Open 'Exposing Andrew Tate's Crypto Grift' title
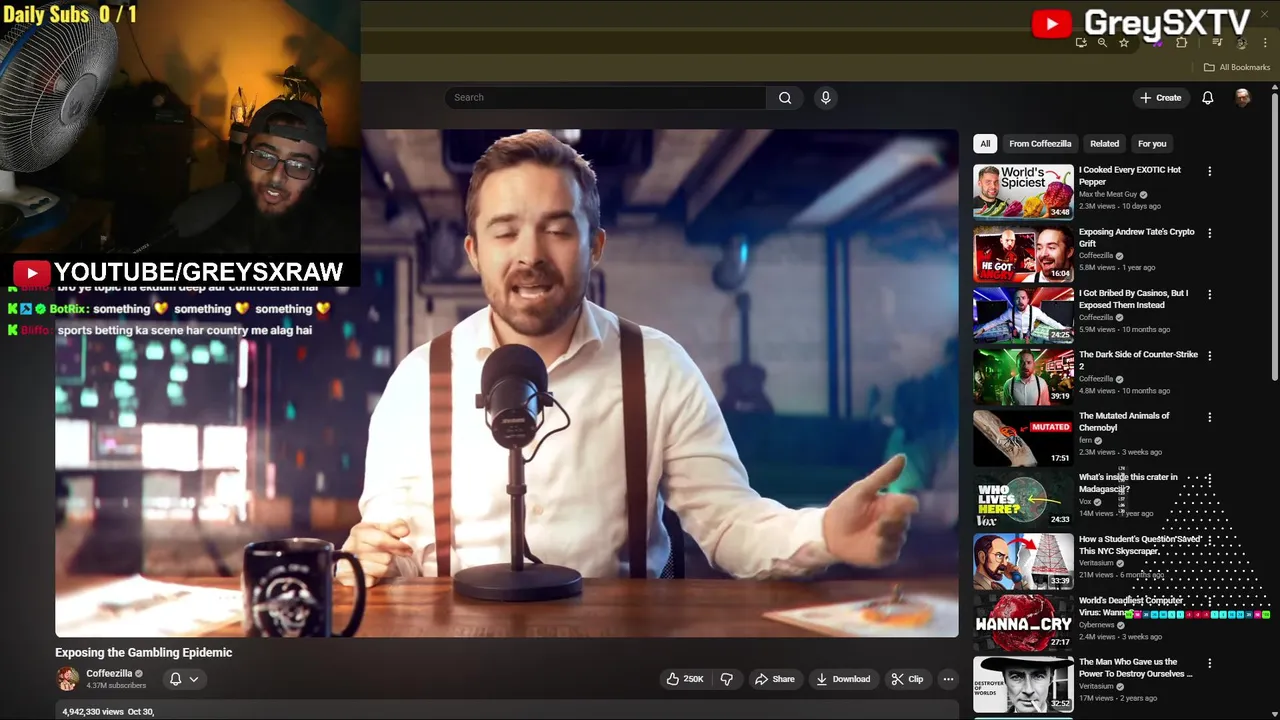 (1137, 238)
